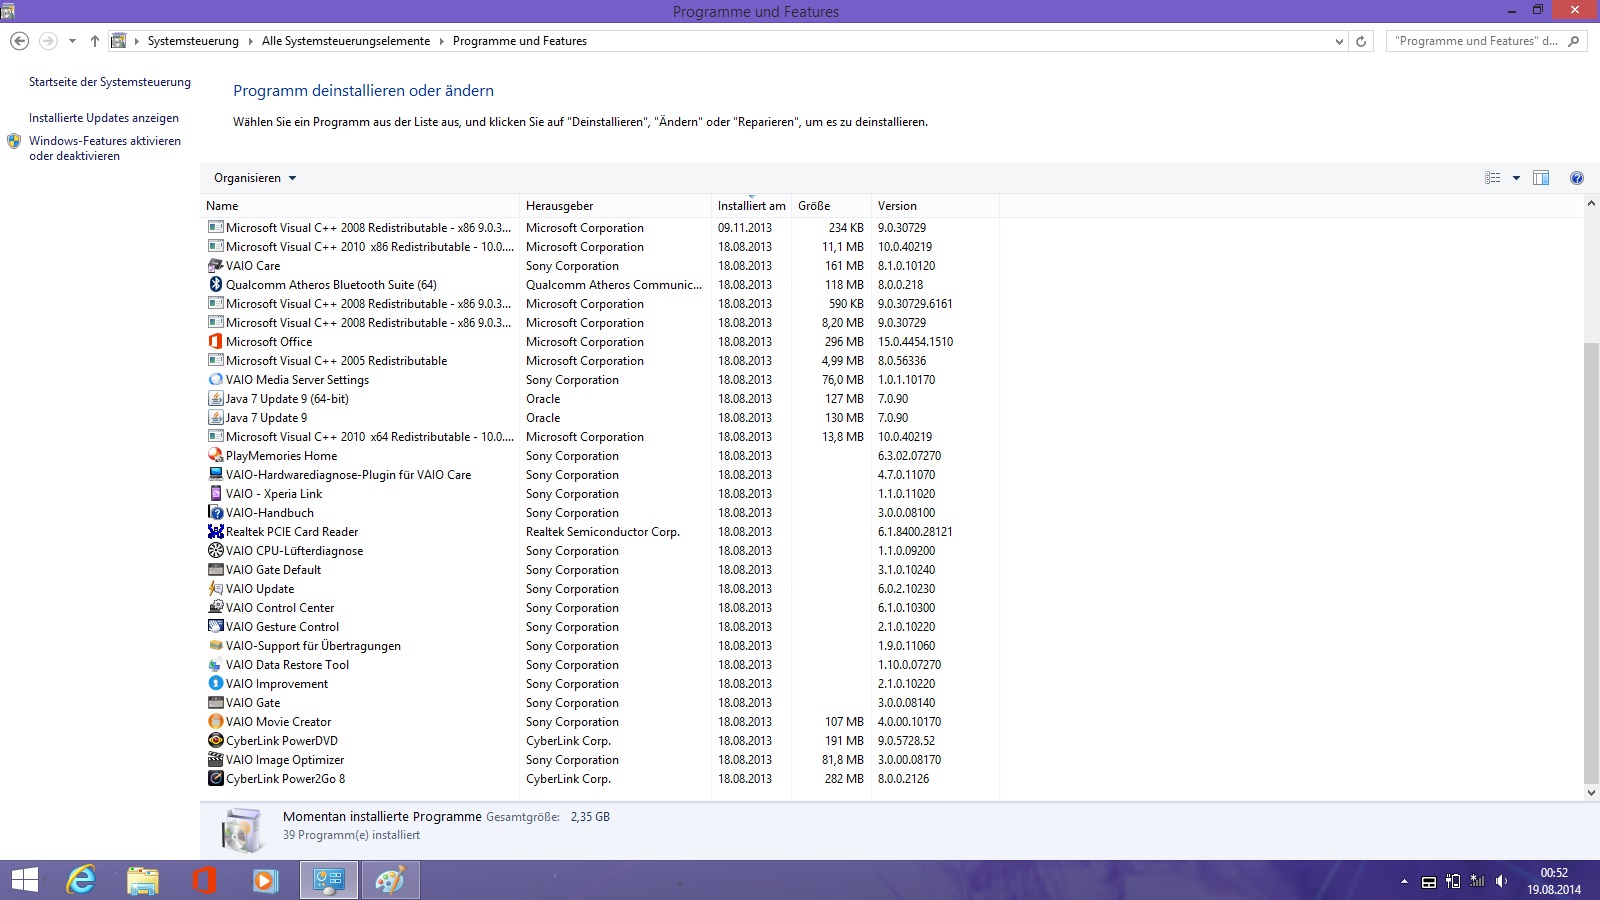The width and height of the screenshot is (1600, 900).
Task: Open the help button in toolbar
Action: click(x=1577, y=178)
